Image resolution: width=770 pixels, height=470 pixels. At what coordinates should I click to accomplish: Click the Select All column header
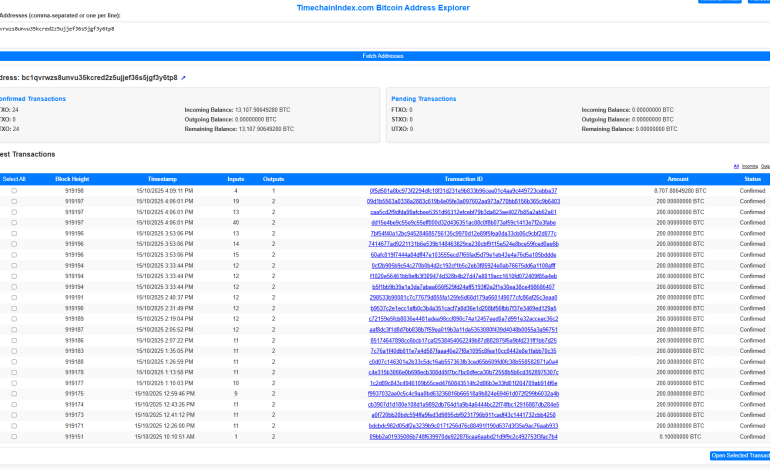[14, 179]
